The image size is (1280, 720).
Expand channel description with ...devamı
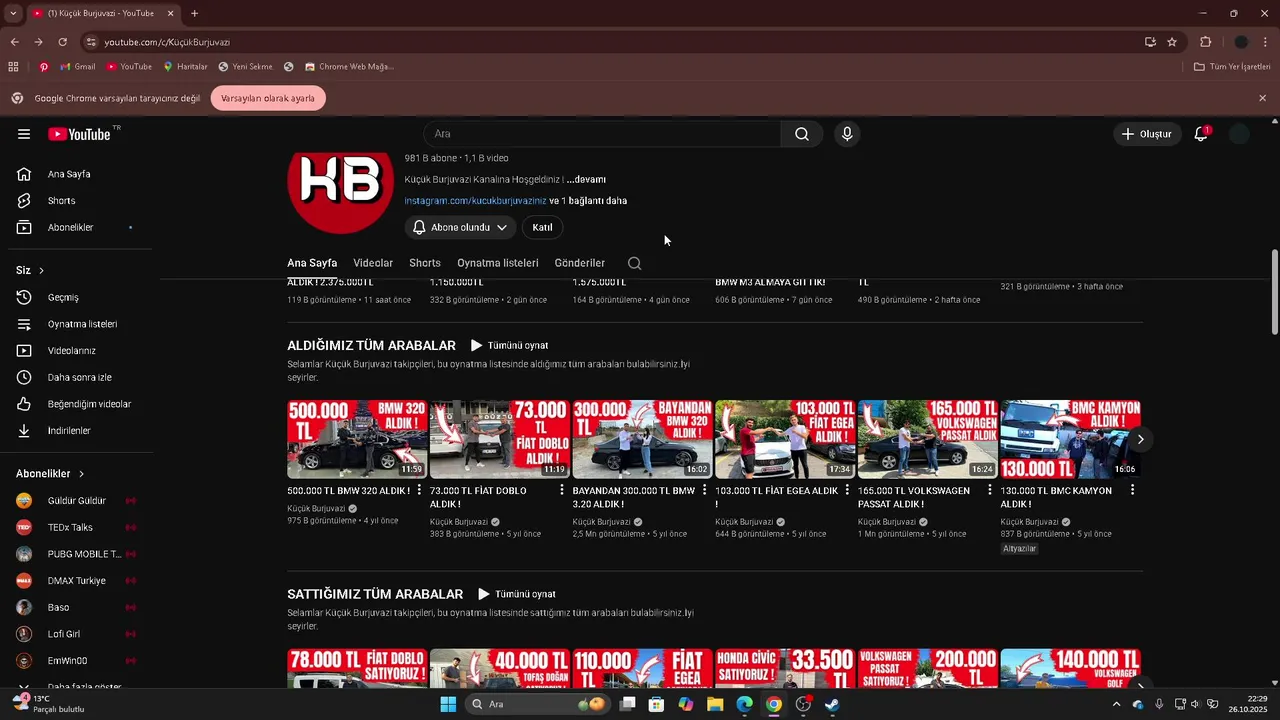(586, 180)
